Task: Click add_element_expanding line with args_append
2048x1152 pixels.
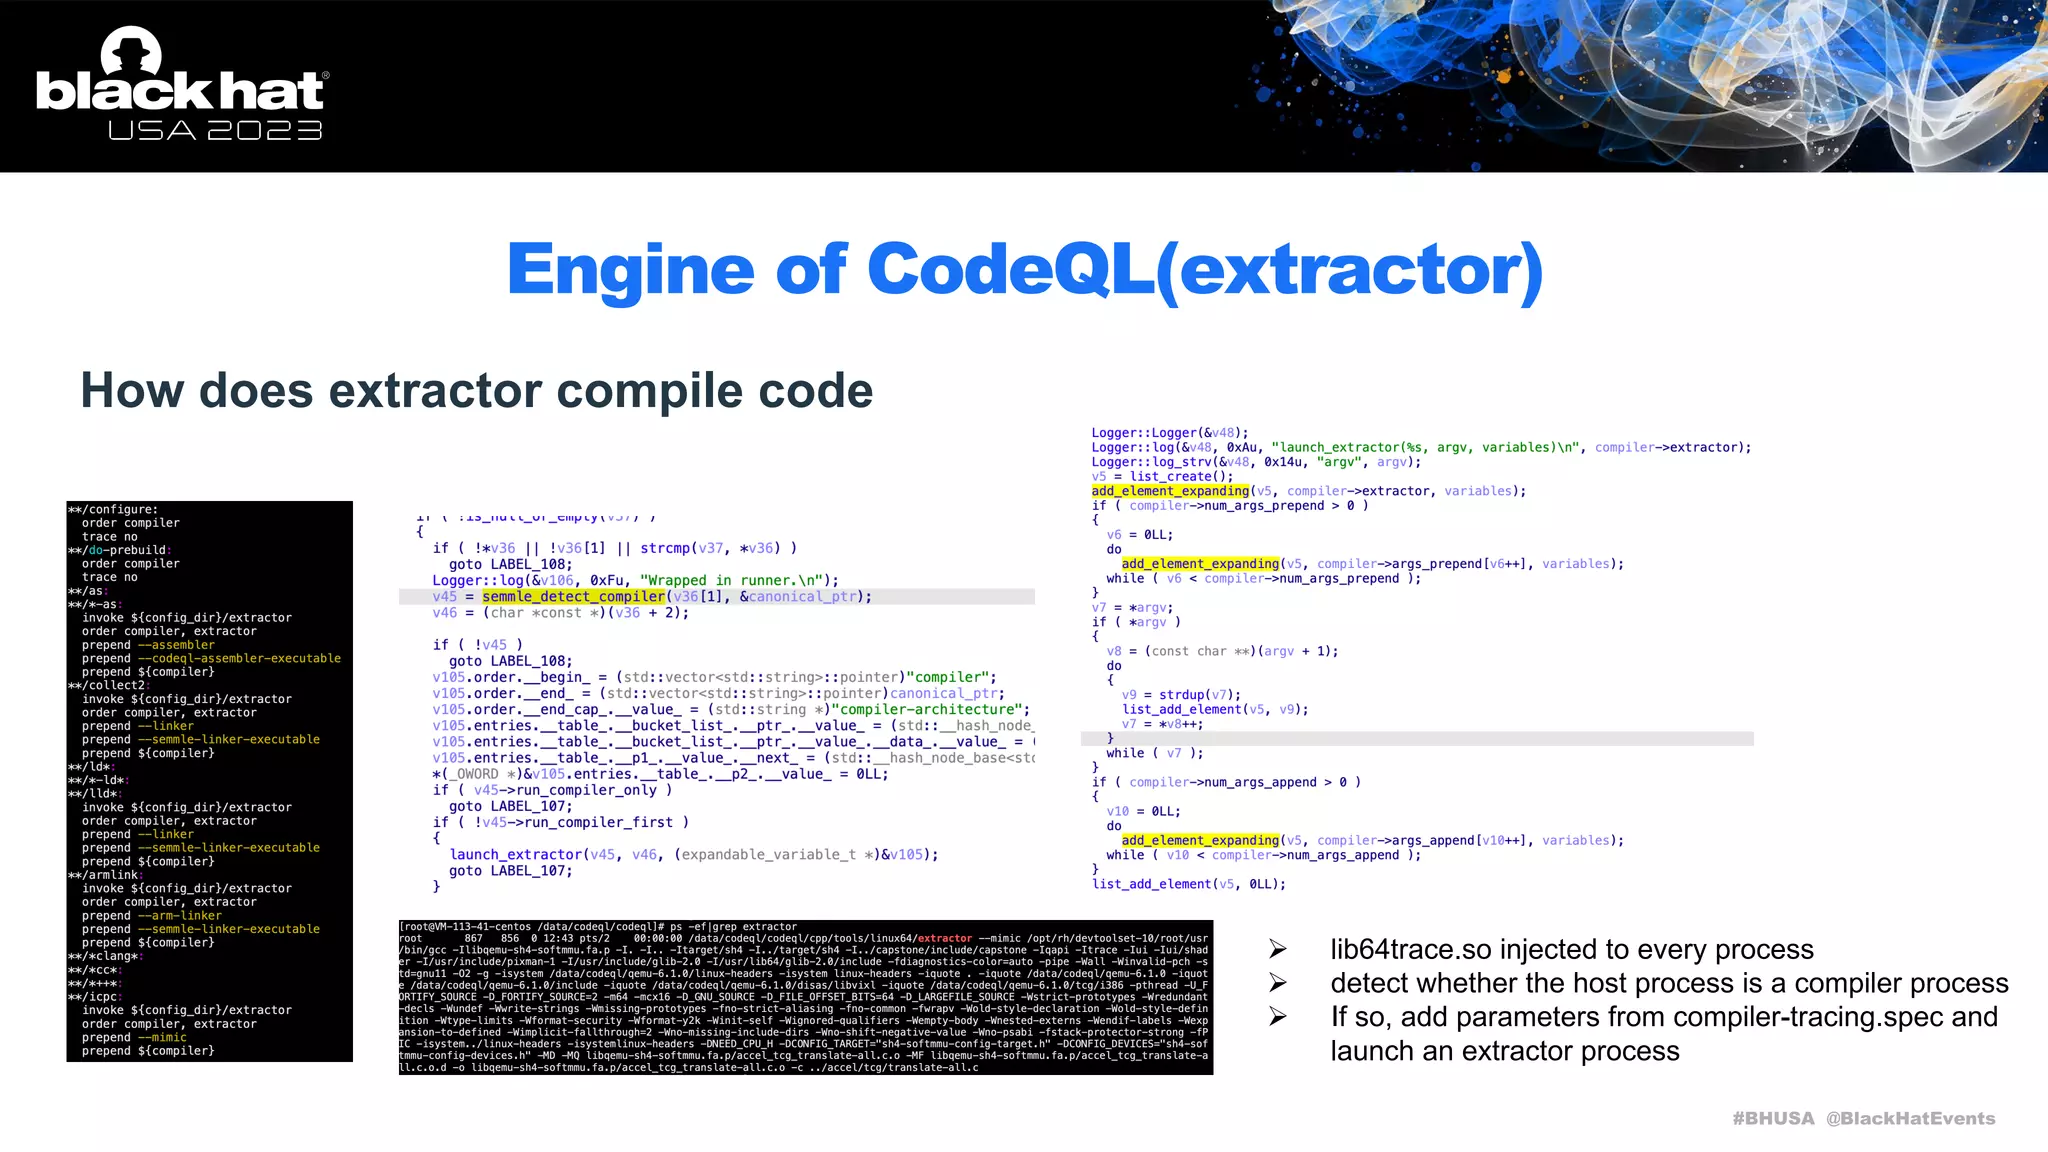Action: pyautogui.click(x=1372, y=840)
